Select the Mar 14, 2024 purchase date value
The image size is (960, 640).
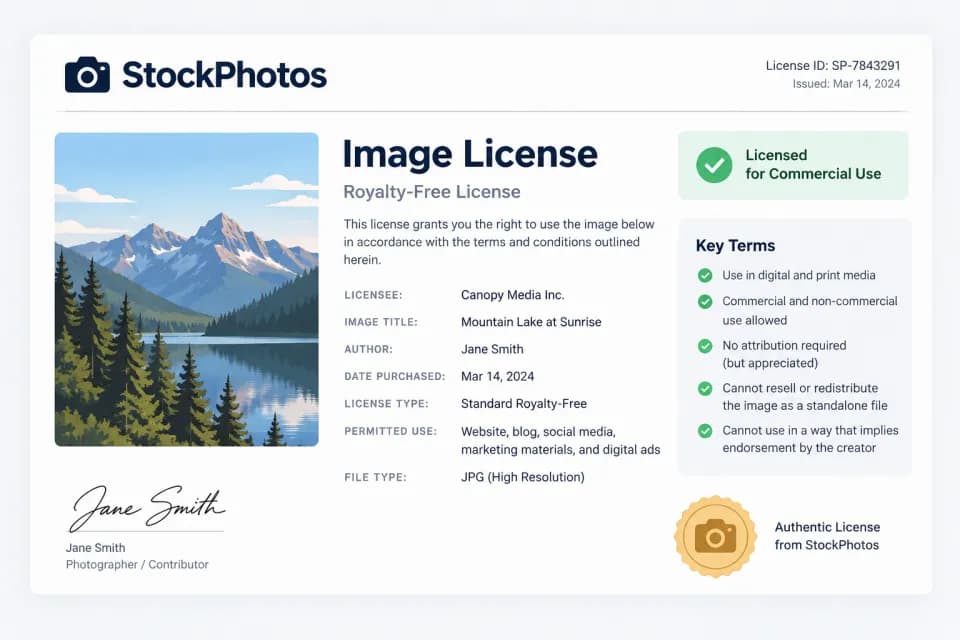tap(497, 377)
